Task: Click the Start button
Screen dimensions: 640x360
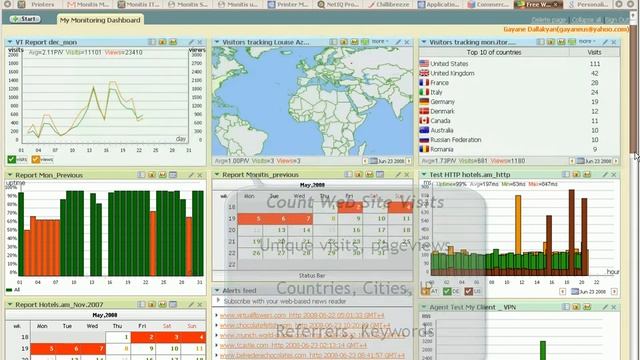Action: click(x=25, y=19)
